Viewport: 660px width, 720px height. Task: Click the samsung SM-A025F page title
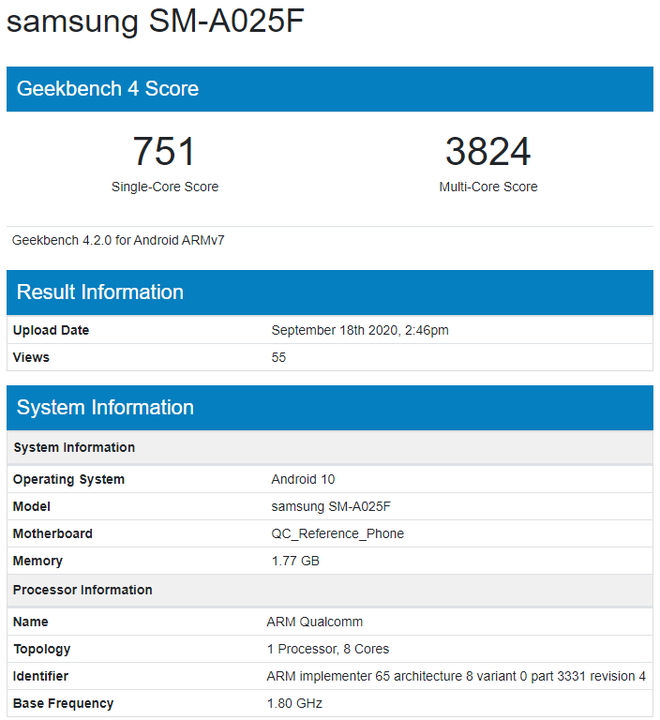(155, 21)
